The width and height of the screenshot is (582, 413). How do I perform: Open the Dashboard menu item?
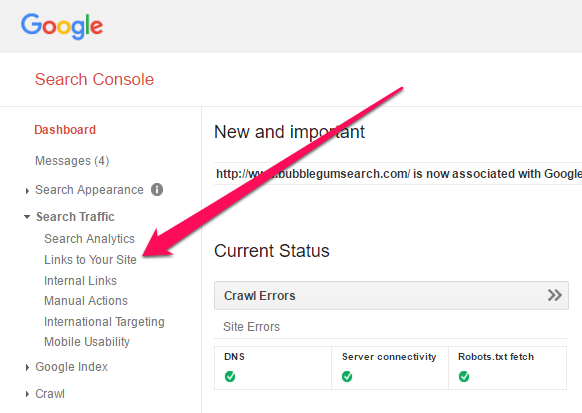click(x=65, y=130)
